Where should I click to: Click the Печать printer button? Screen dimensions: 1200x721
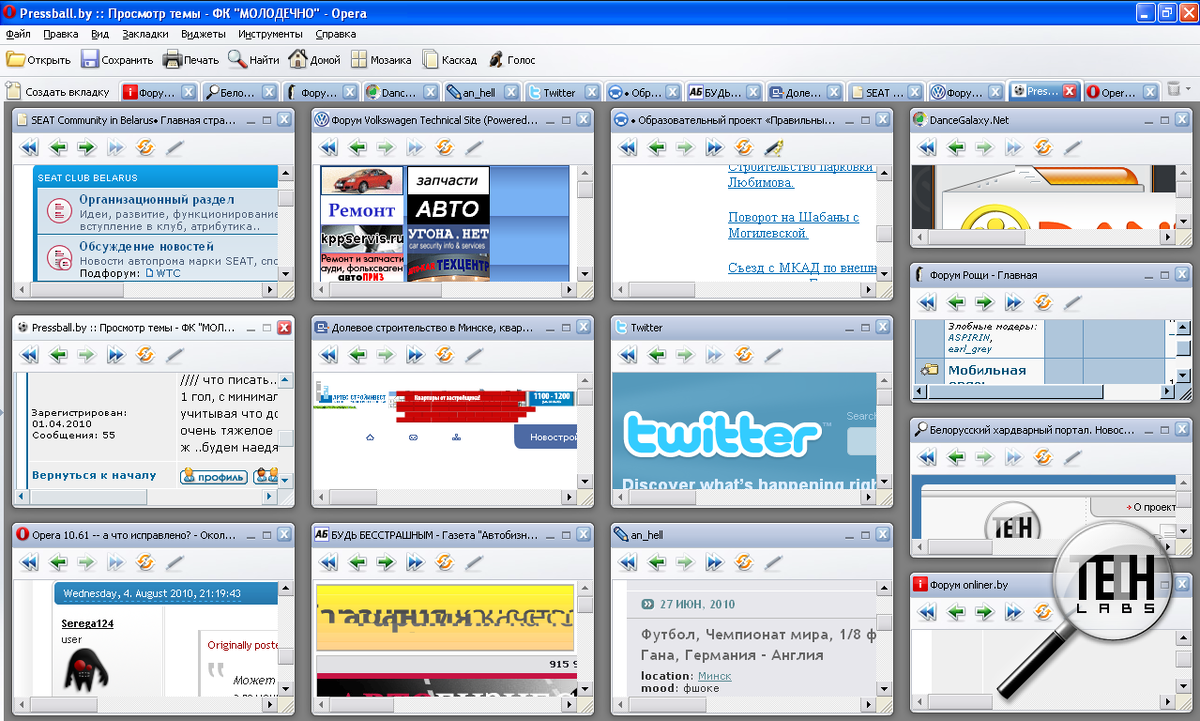tap(190, 59)
